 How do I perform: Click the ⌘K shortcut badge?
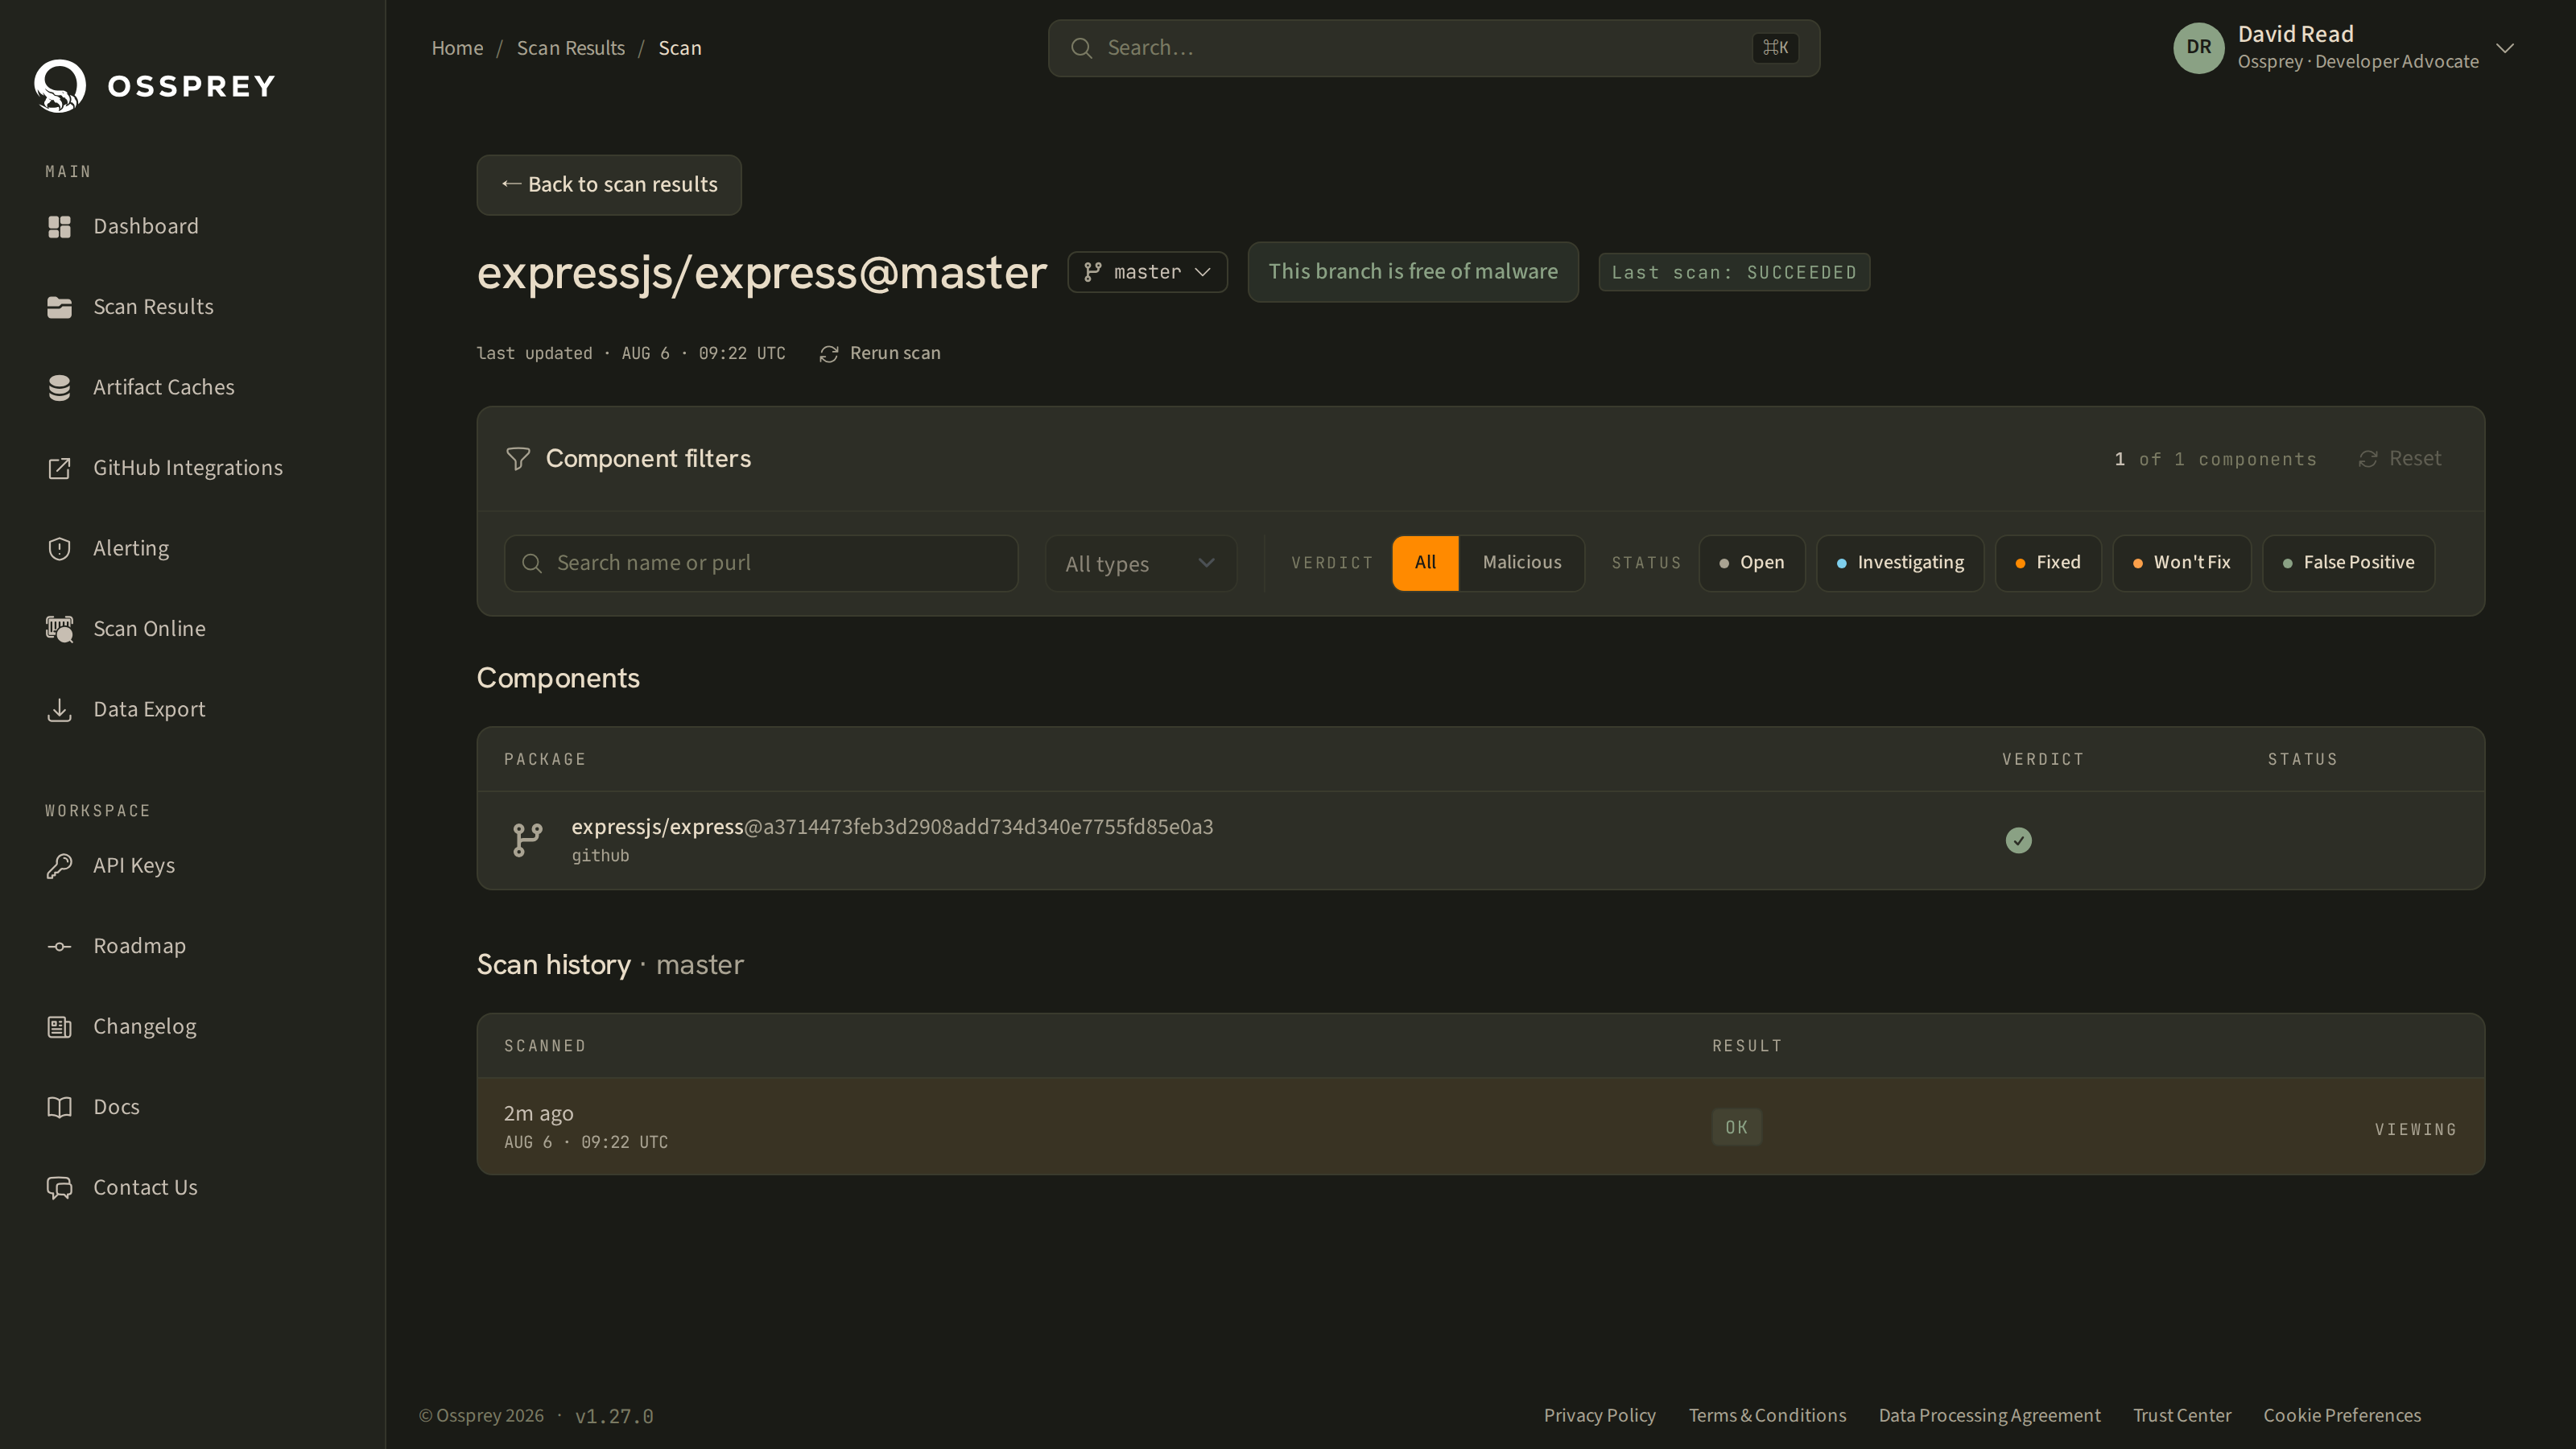click(x=1775, y=48)
